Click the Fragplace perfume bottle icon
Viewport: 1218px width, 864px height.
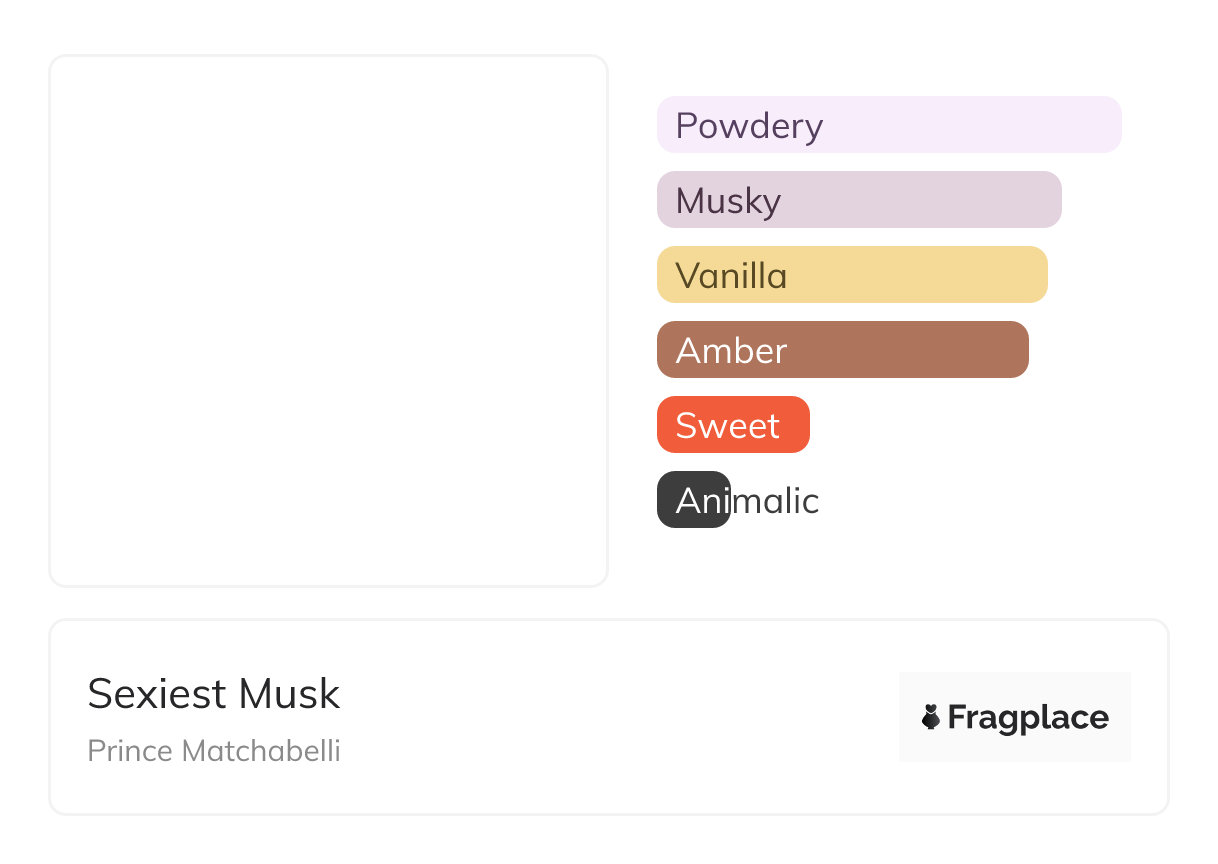[931, 717]
